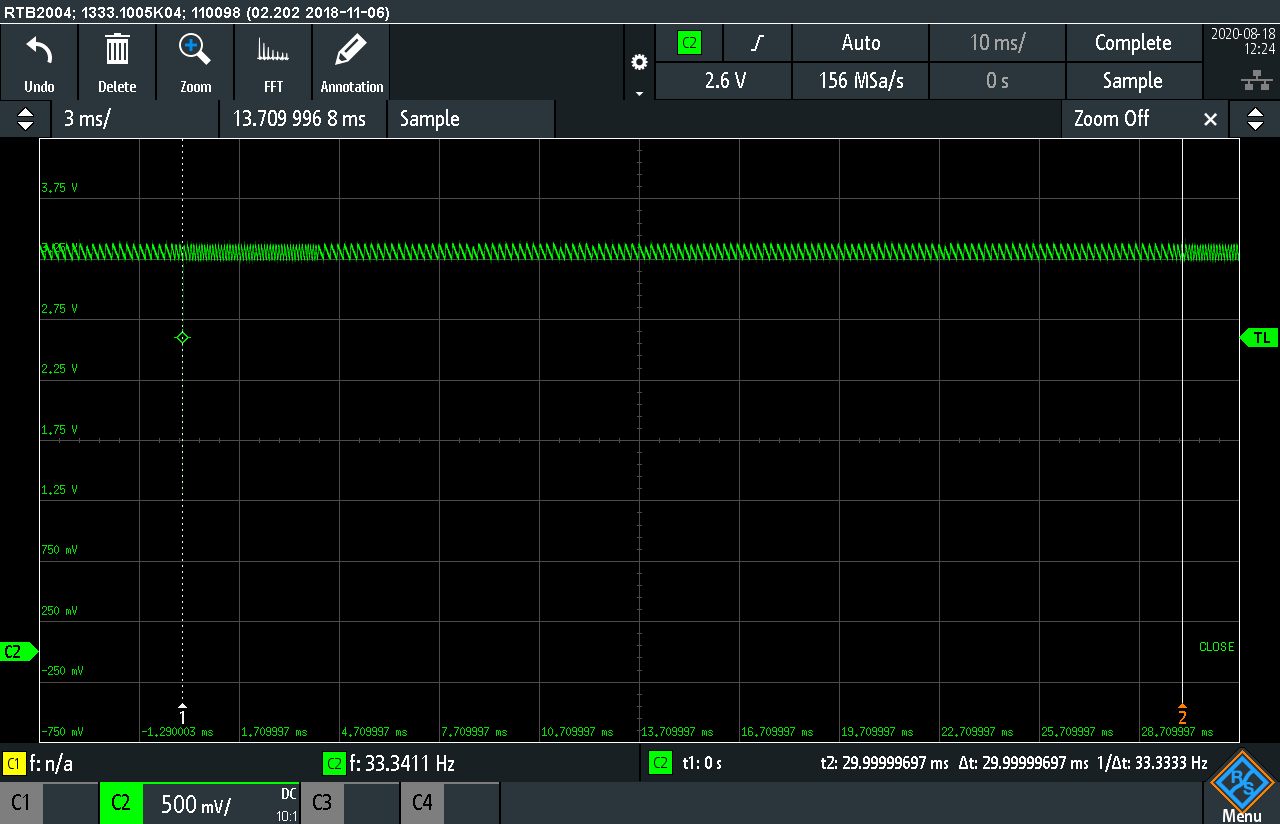
Task: Click the 1/Δt 33.3333 Hz readout
Action: click(1152, 764)
